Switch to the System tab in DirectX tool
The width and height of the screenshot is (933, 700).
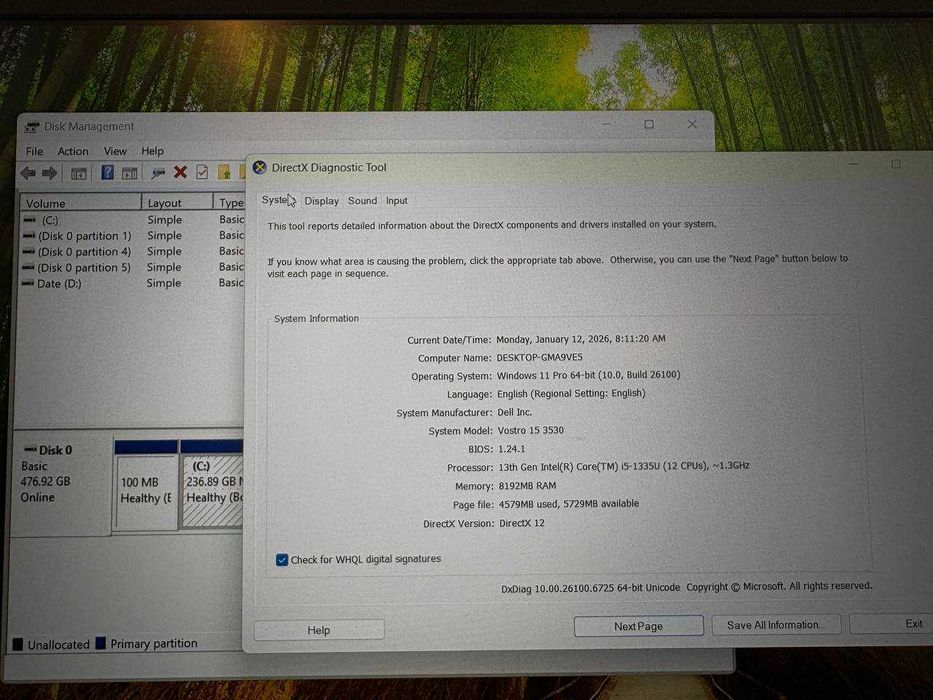(276, 200)
